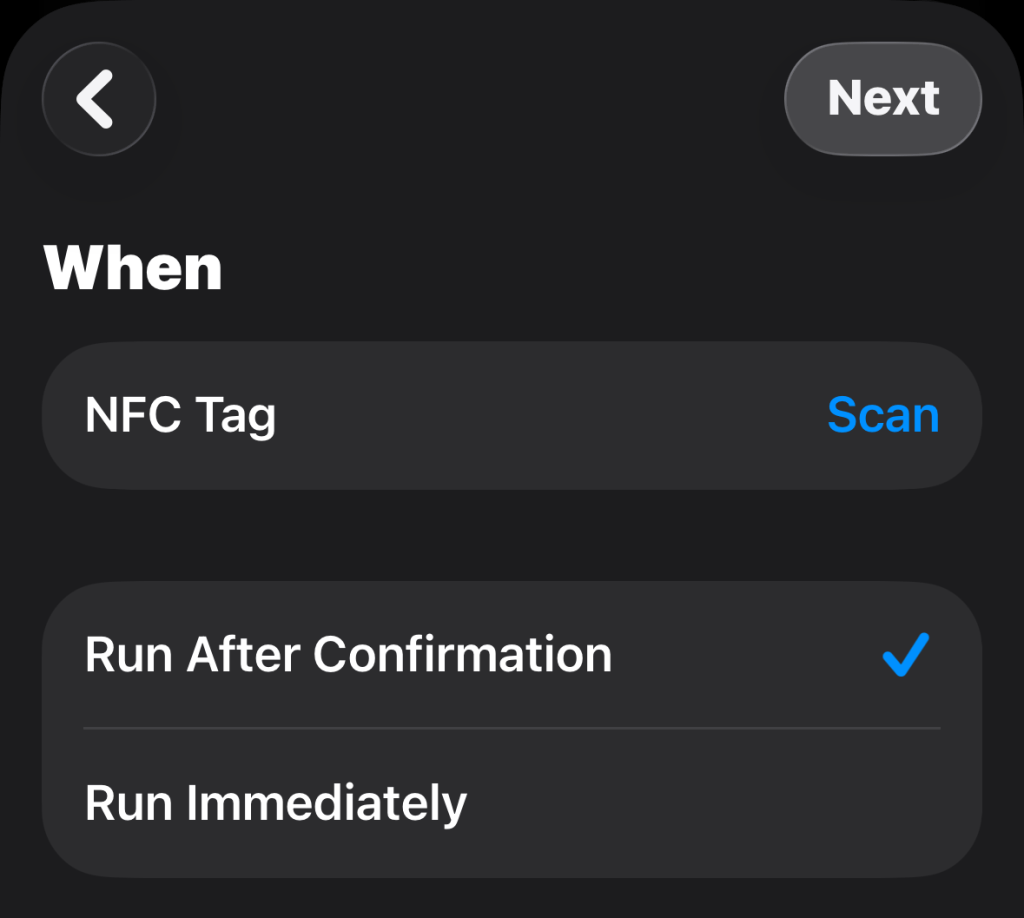Tap the checkmark beside Run After Confirmation
The height and width of the screenshot is (918, 1024).
tap(906, 656)
